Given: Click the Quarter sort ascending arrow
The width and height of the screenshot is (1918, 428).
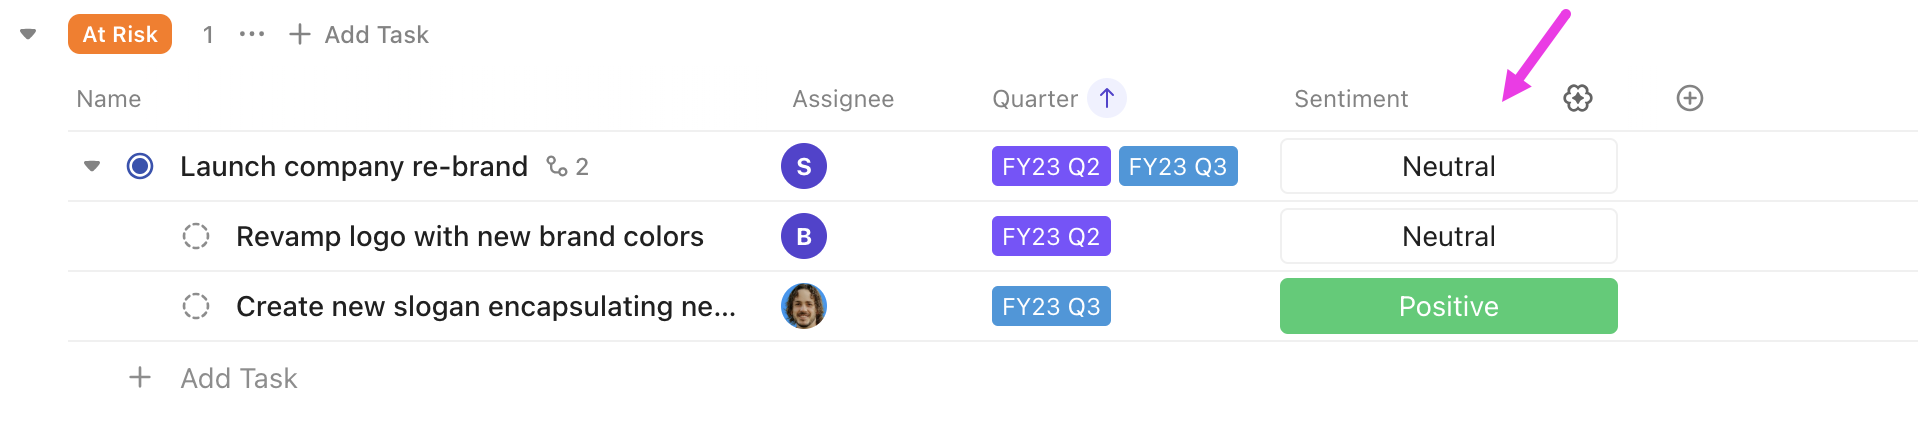Looking at the screenshot, I should point(1106,98).
